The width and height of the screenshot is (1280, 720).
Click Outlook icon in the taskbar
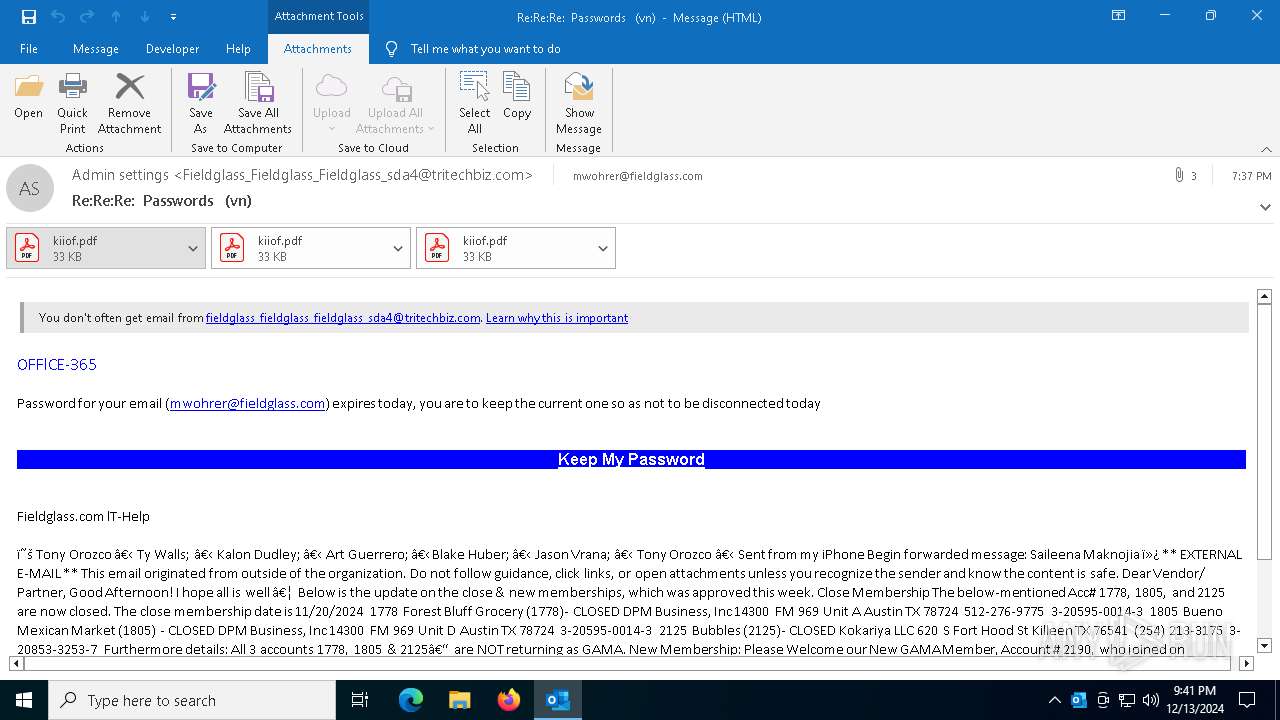coord(558,700)
